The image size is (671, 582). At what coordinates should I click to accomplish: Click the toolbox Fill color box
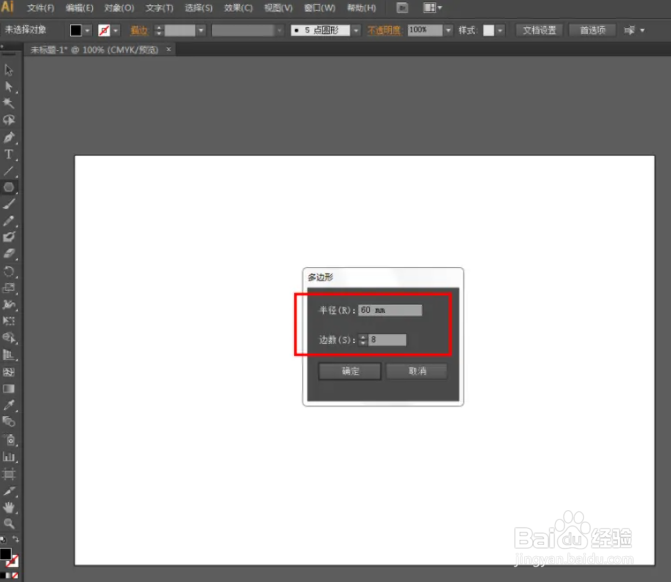click(x=5, y=554)
